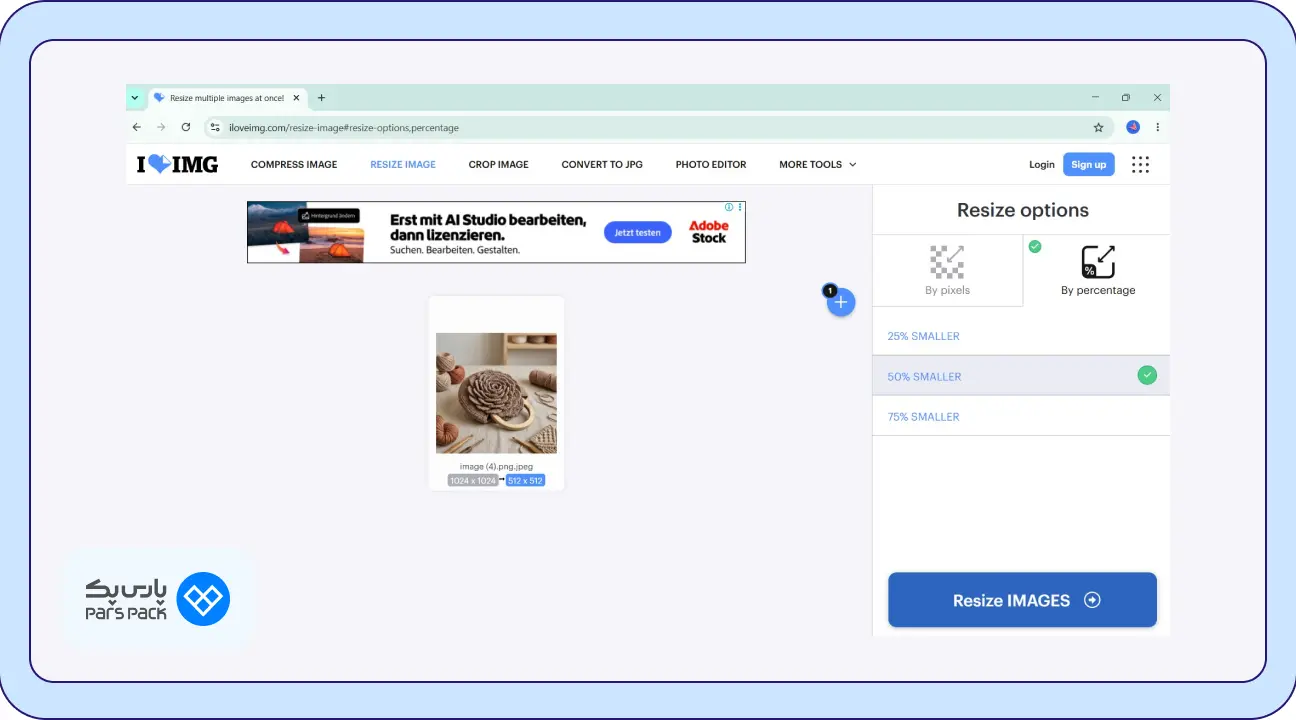Open a new browser tab

pos(321,98)
